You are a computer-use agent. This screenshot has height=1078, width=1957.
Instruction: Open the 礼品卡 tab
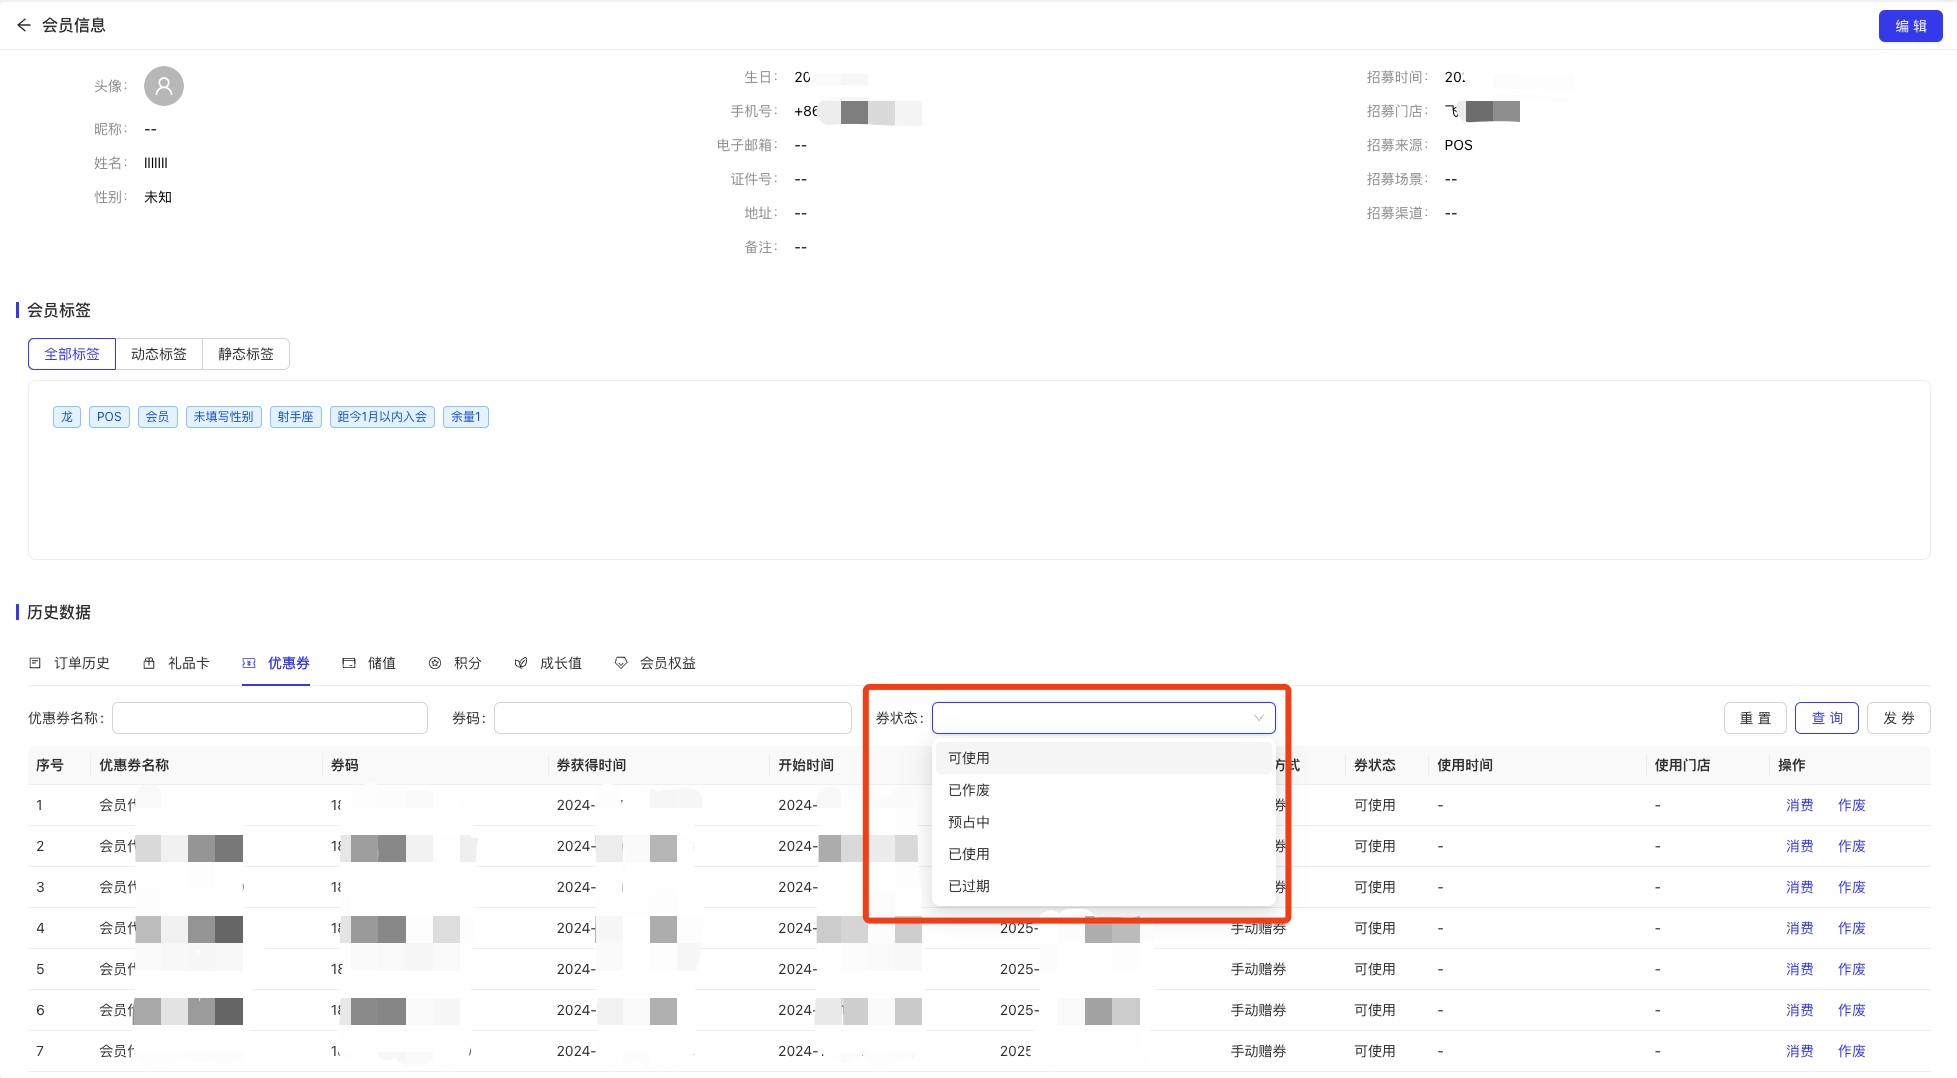(x=176, y=663)
